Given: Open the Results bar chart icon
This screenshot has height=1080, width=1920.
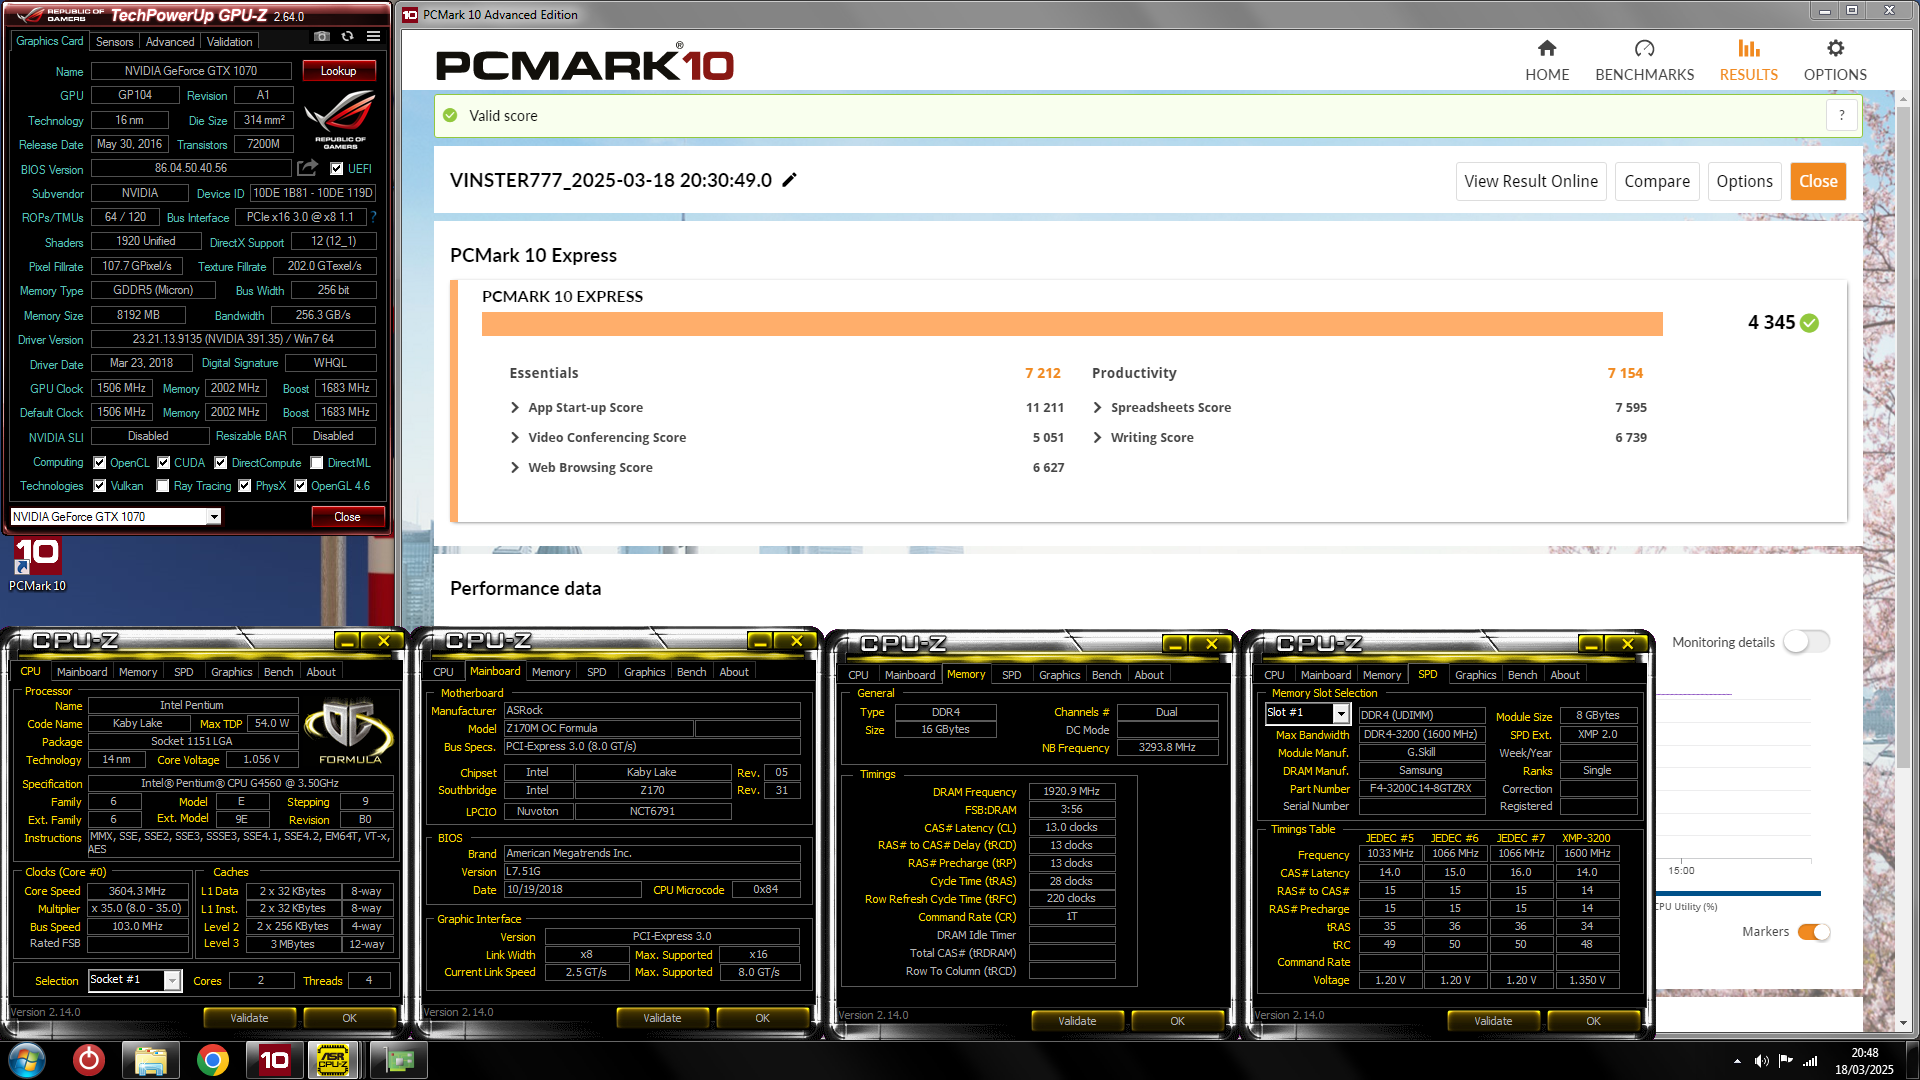Looking at the screenshot, I should click(x=1748, y=49).
